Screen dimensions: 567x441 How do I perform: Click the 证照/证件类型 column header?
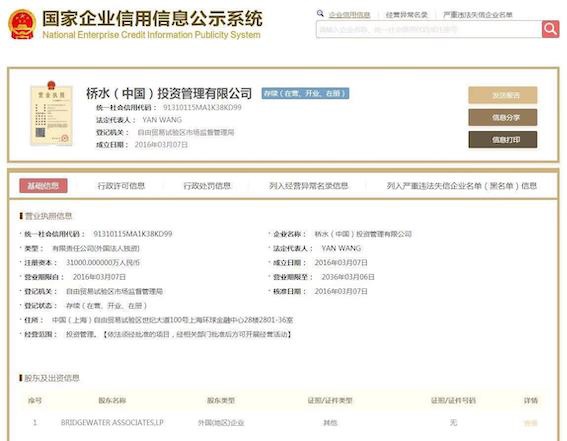(330, 401)
